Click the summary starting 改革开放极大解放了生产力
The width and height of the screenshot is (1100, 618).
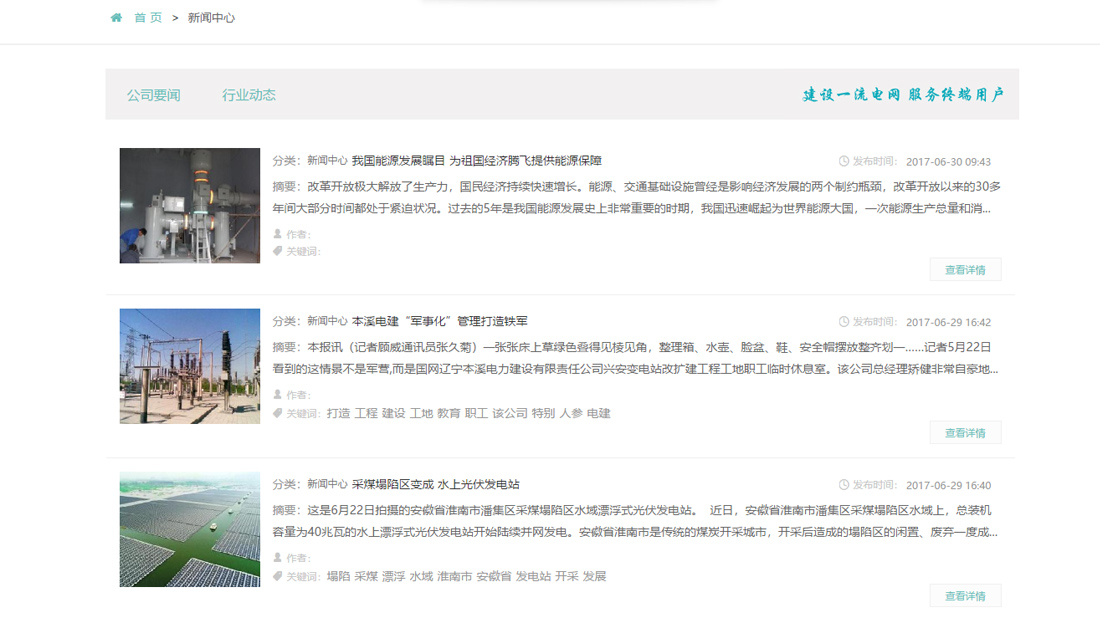pos(636,197)
